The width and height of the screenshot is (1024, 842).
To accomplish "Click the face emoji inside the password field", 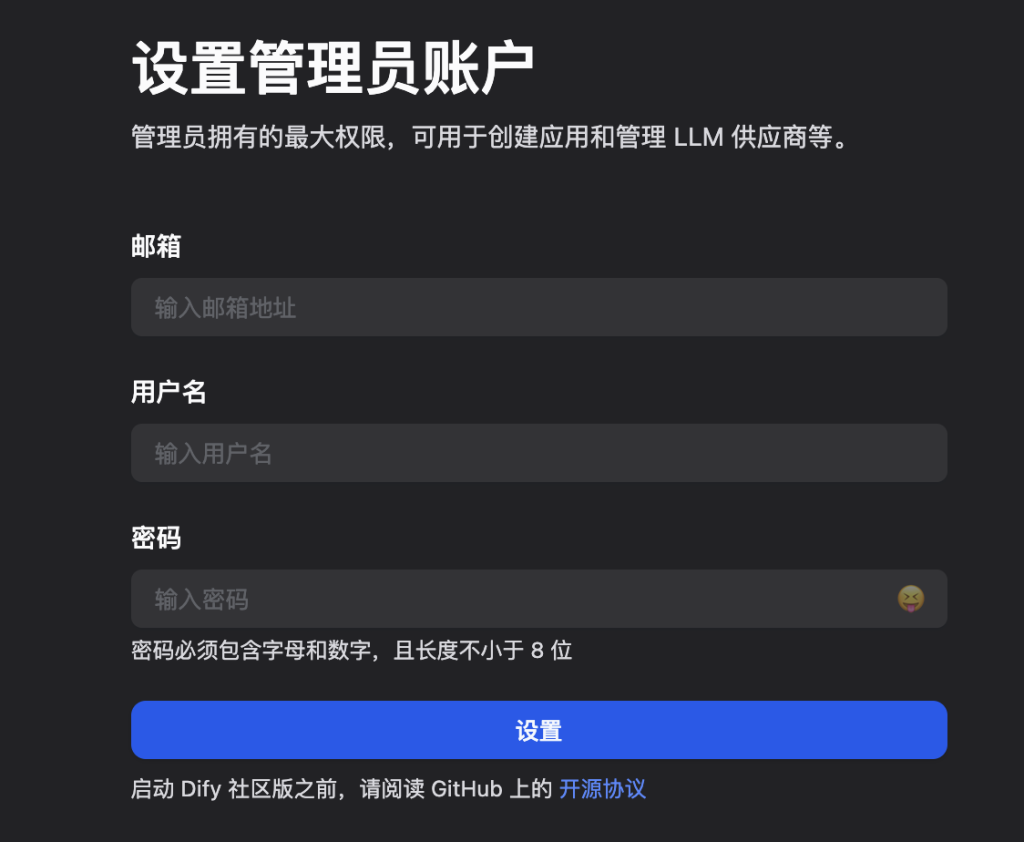I will (913, 598).
